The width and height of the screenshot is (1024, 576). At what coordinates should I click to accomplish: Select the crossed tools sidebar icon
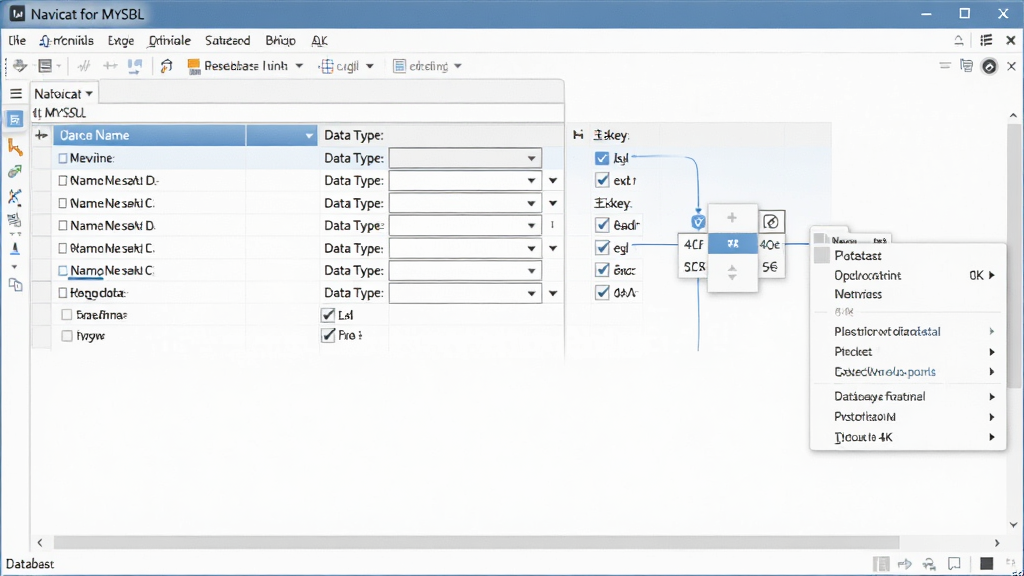click(14, 197)
